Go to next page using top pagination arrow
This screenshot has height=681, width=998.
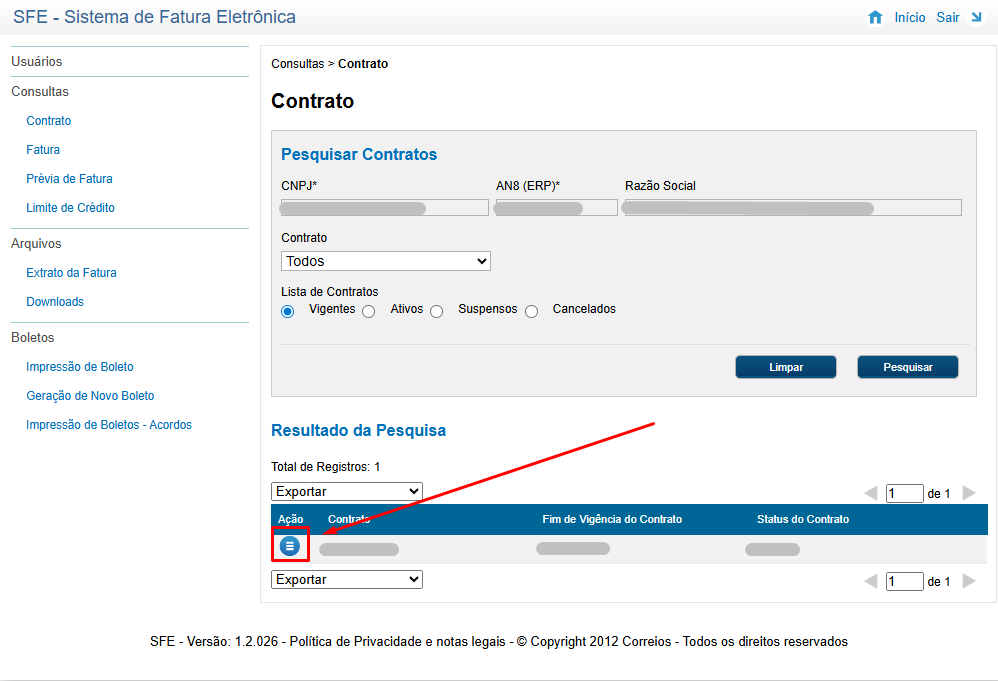click(968, 493)
